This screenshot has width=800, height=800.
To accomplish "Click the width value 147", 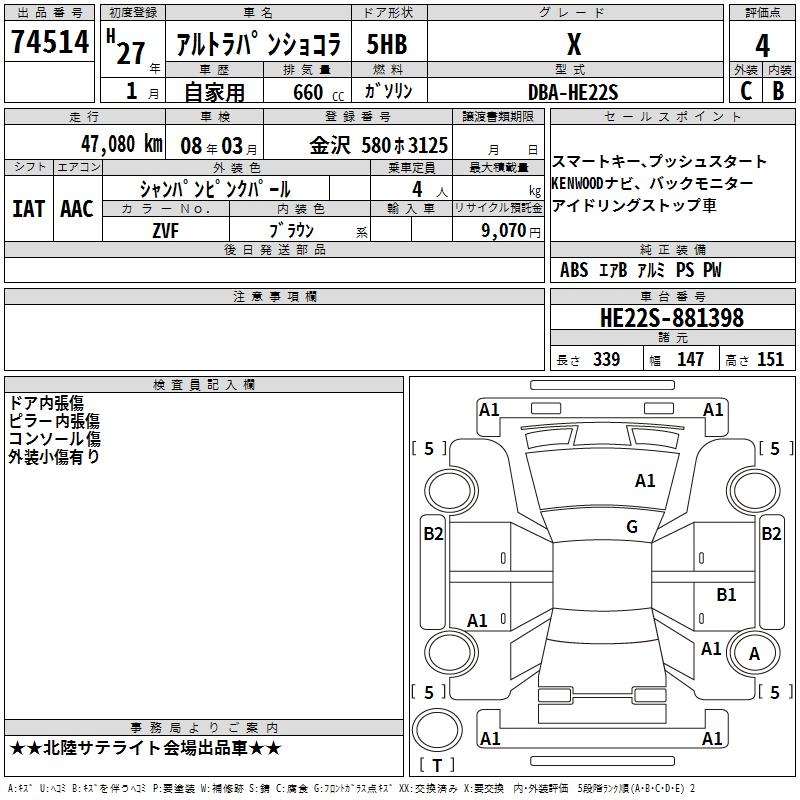I will (690, 359).
